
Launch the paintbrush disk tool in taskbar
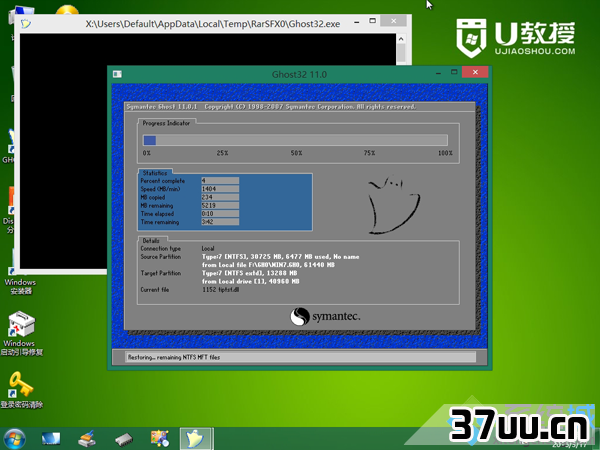coord(87,439)
